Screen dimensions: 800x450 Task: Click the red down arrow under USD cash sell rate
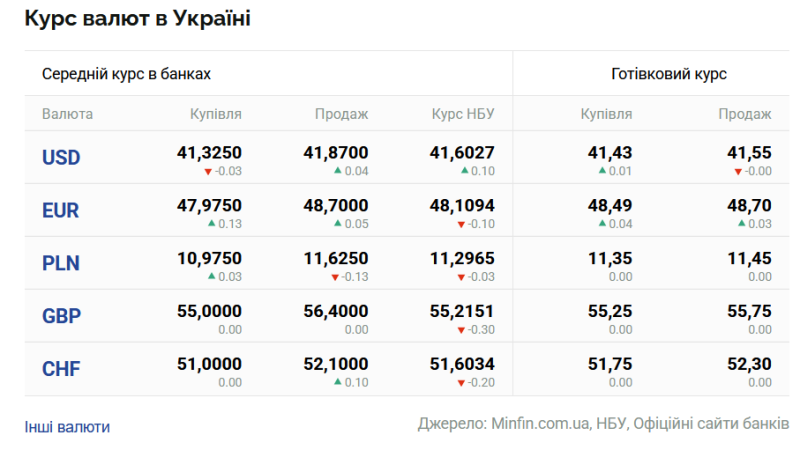pos(738,172)
